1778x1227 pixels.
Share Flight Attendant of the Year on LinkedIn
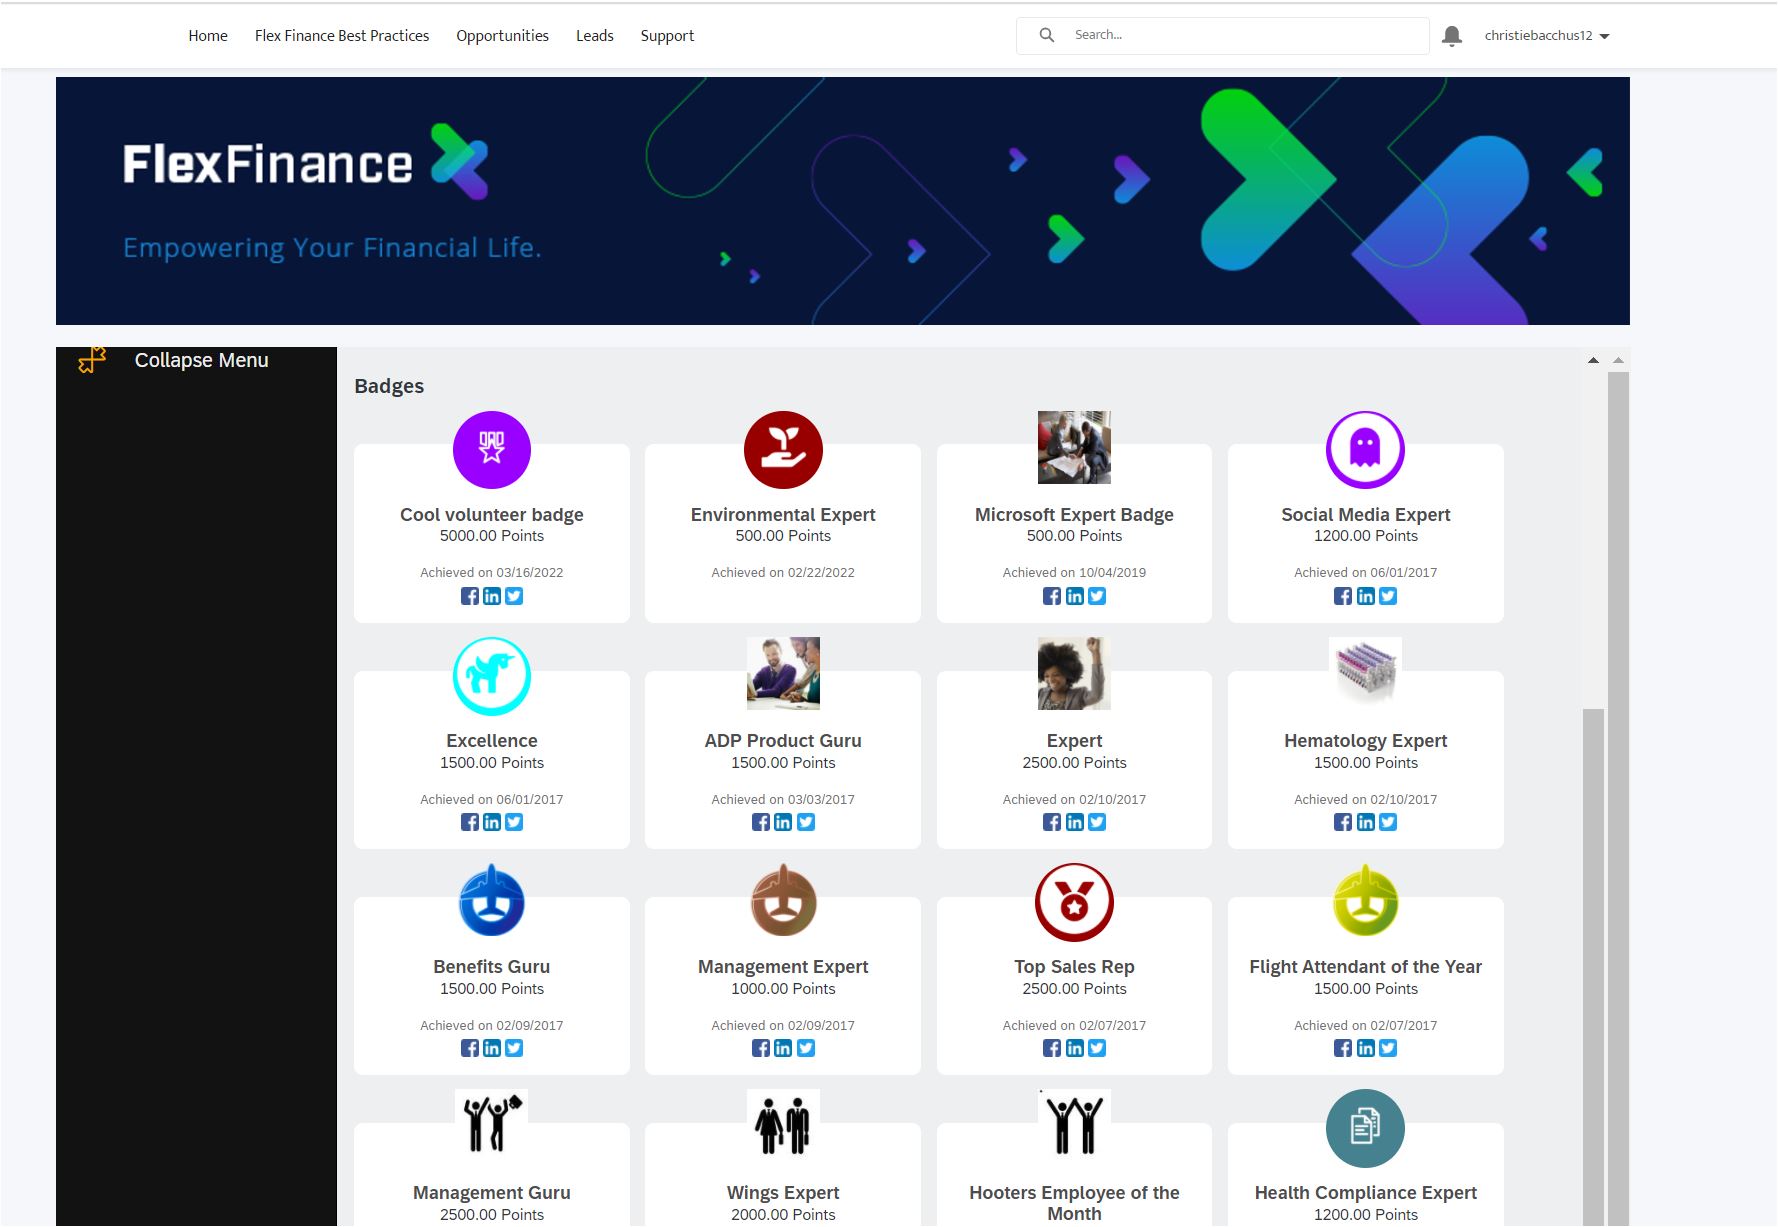tap(1365, 1047)
